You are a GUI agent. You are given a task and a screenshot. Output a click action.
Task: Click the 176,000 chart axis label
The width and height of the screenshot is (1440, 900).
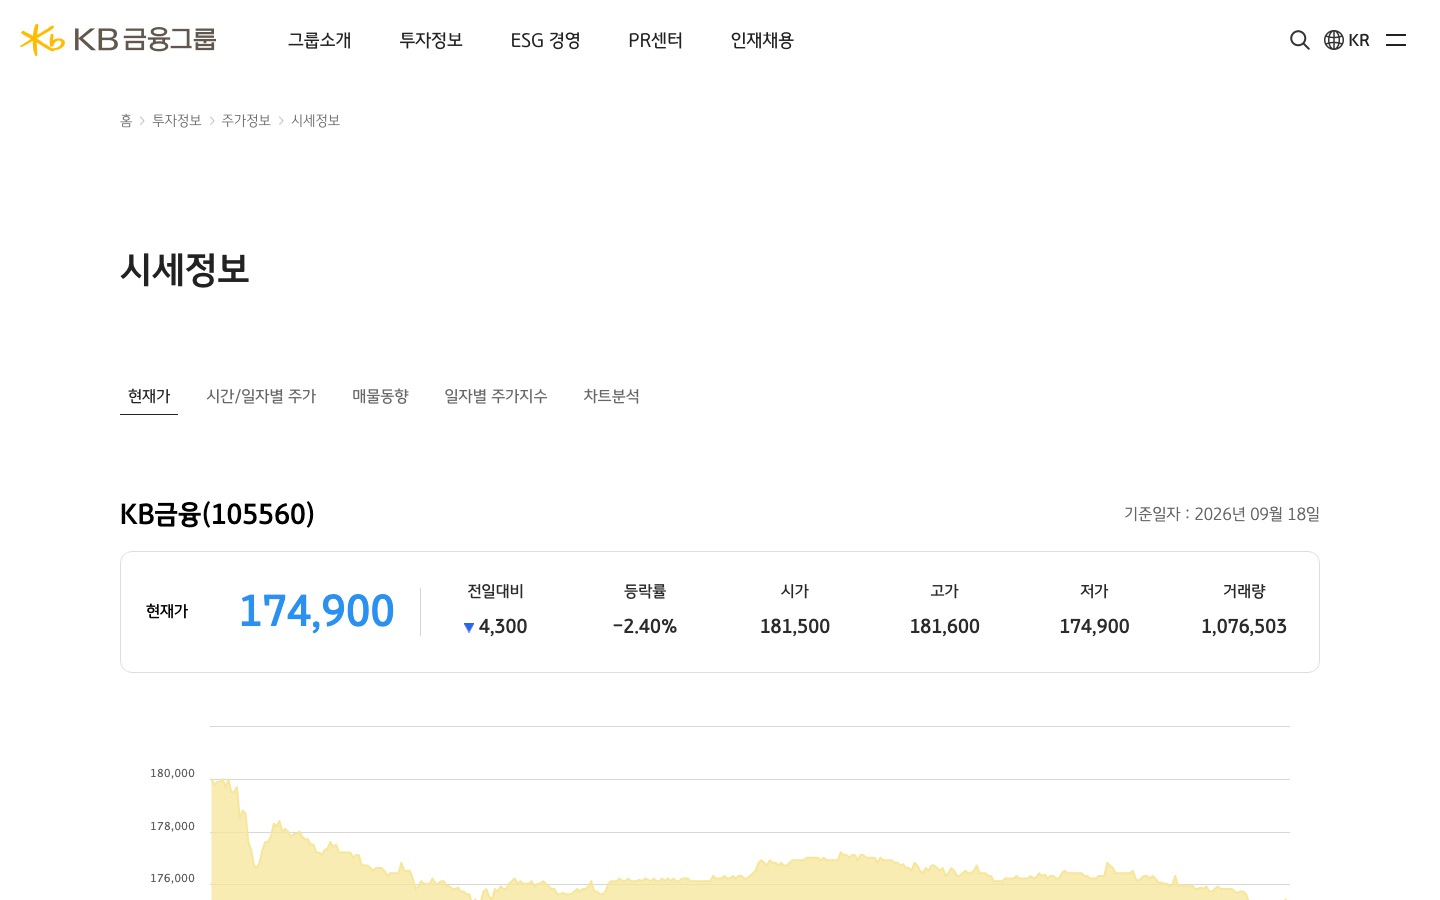tap(172, 878)
